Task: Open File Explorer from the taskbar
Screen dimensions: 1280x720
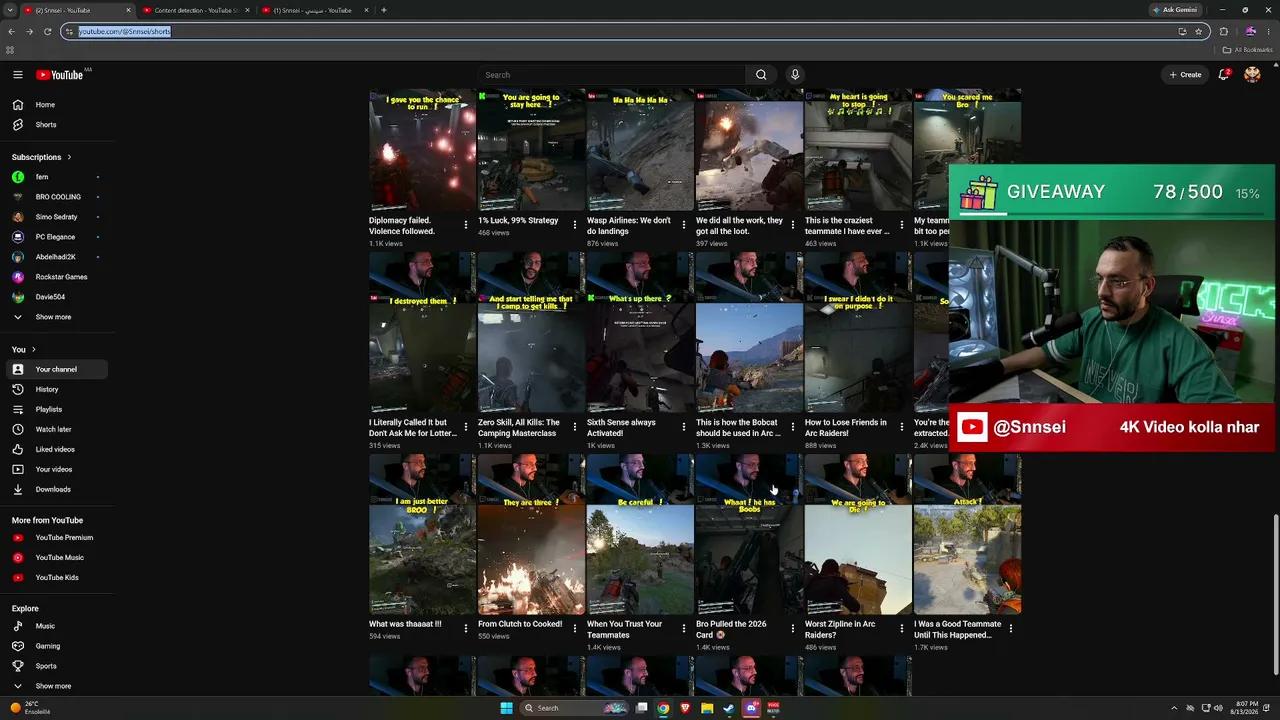Action: [x=707, y=708]
